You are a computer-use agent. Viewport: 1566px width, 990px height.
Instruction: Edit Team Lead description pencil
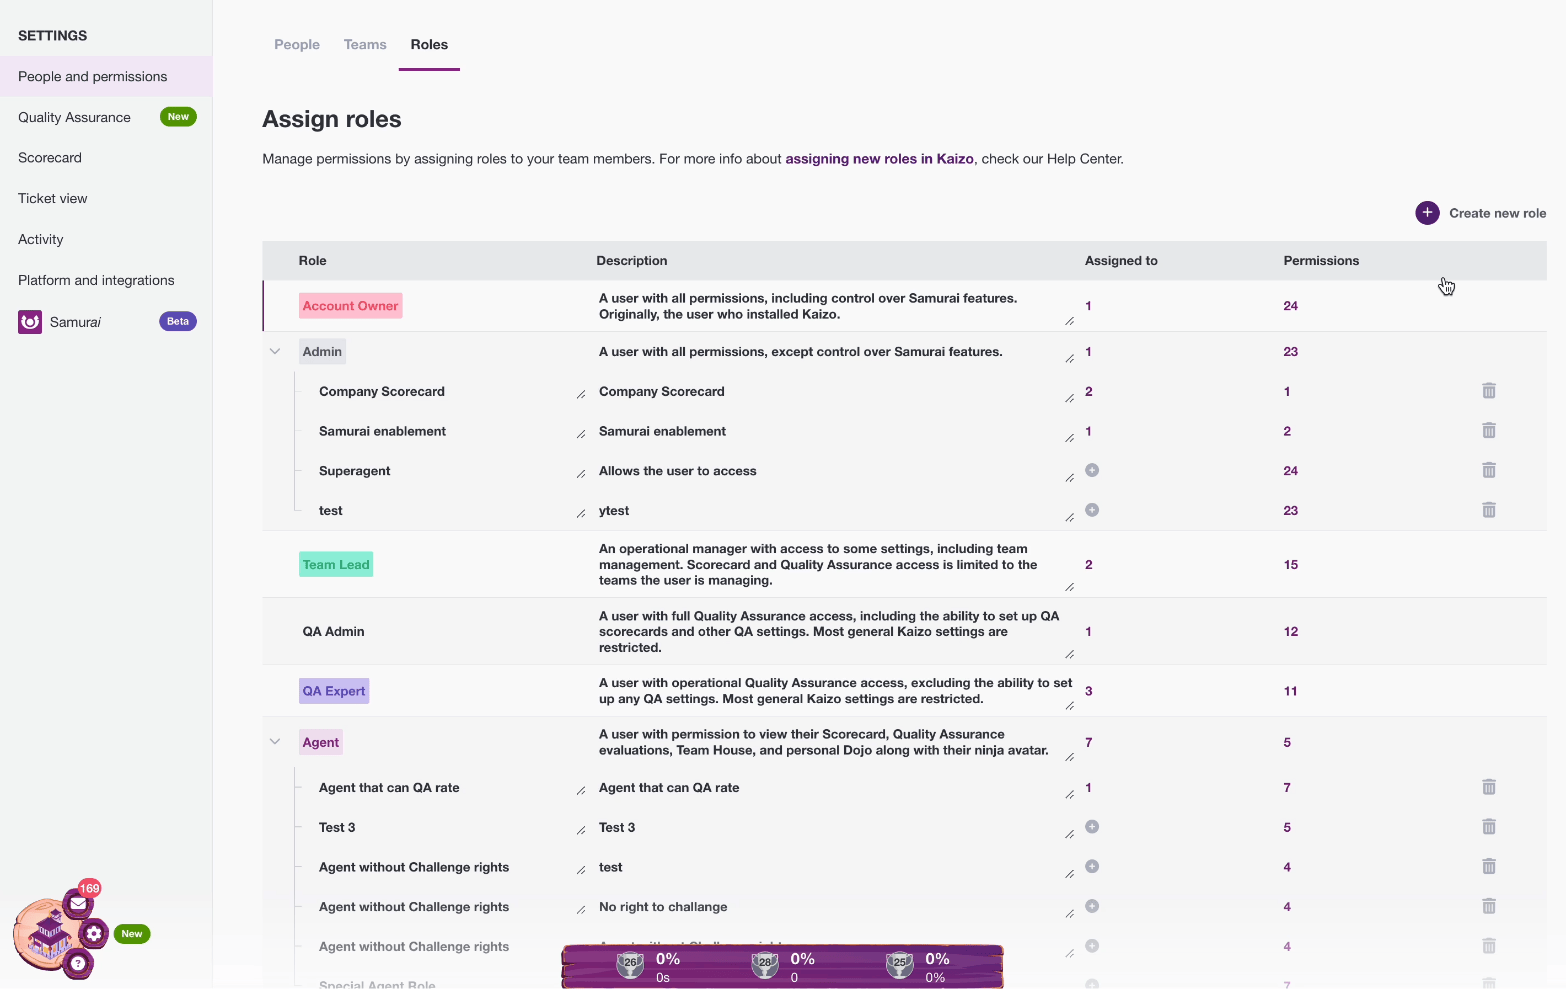pos(1070,587)
